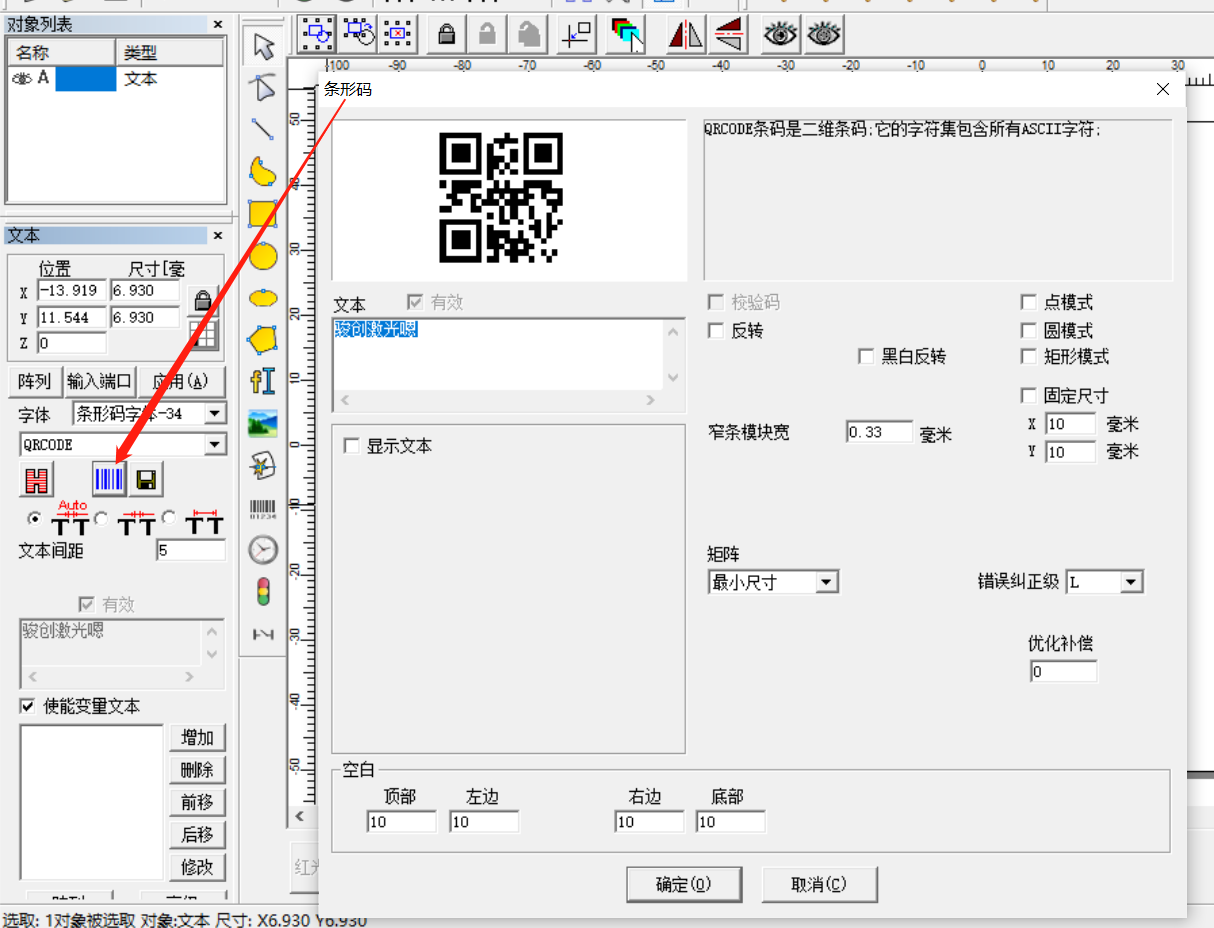Click the 窄条模块宽 0.33 input field
The image size is (1214, 928).
tap(879, 432)
